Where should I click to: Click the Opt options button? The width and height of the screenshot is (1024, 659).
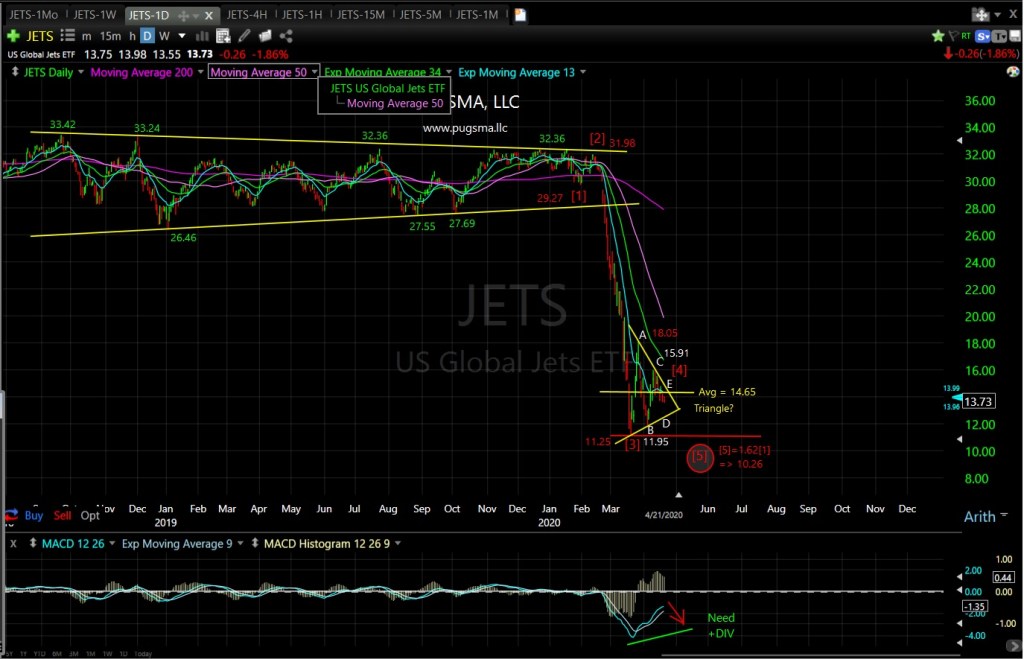(90, 515)
